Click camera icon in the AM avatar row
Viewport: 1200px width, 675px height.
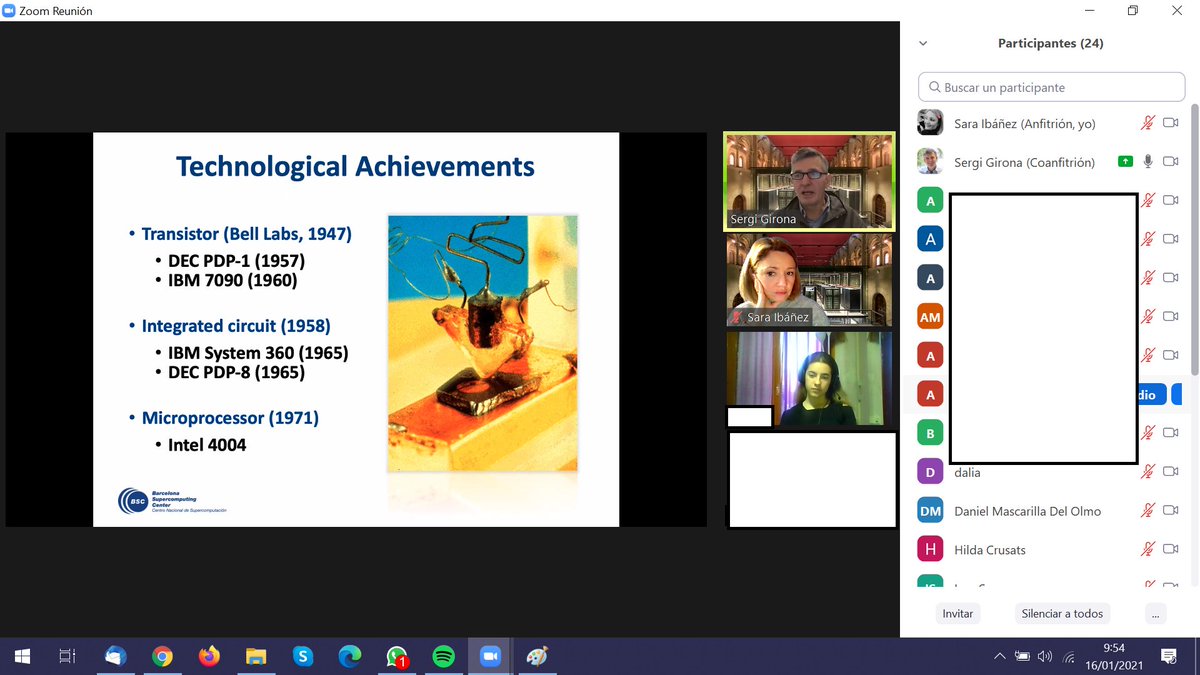click(1170, 317)
